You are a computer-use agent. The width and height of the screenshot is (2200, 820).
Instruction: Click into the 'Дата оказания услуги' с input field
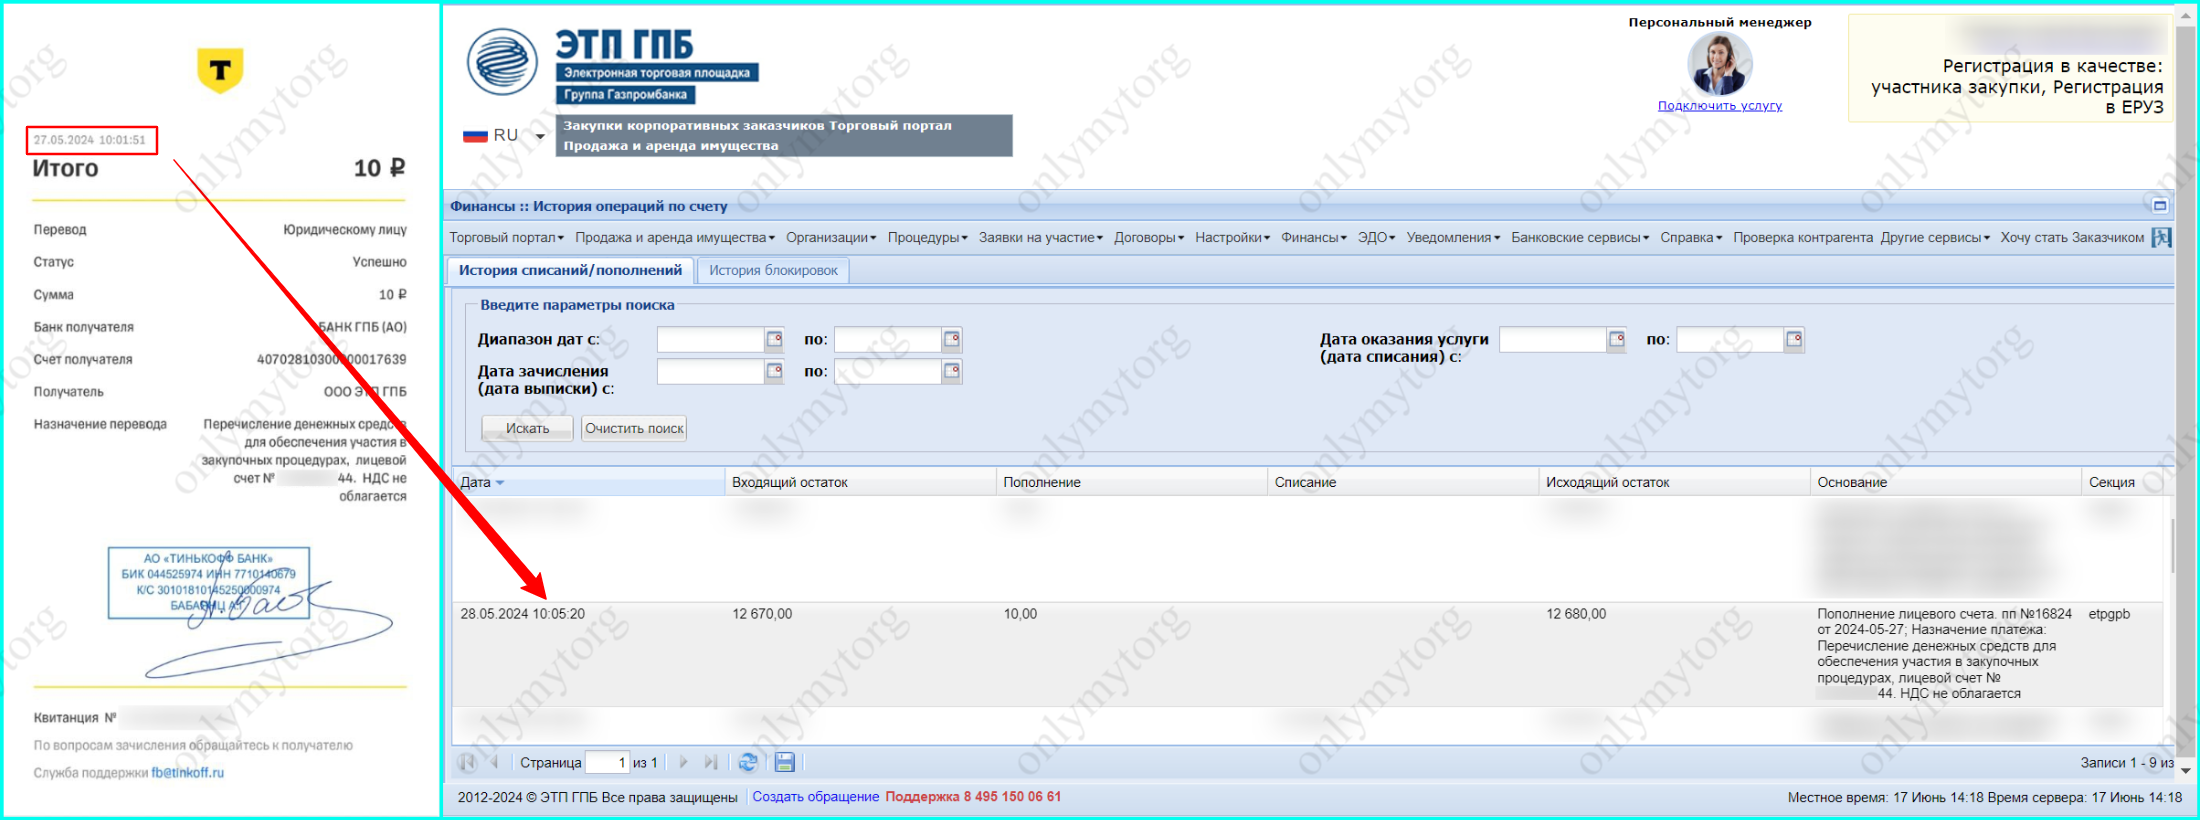(x=1554, y=340)
